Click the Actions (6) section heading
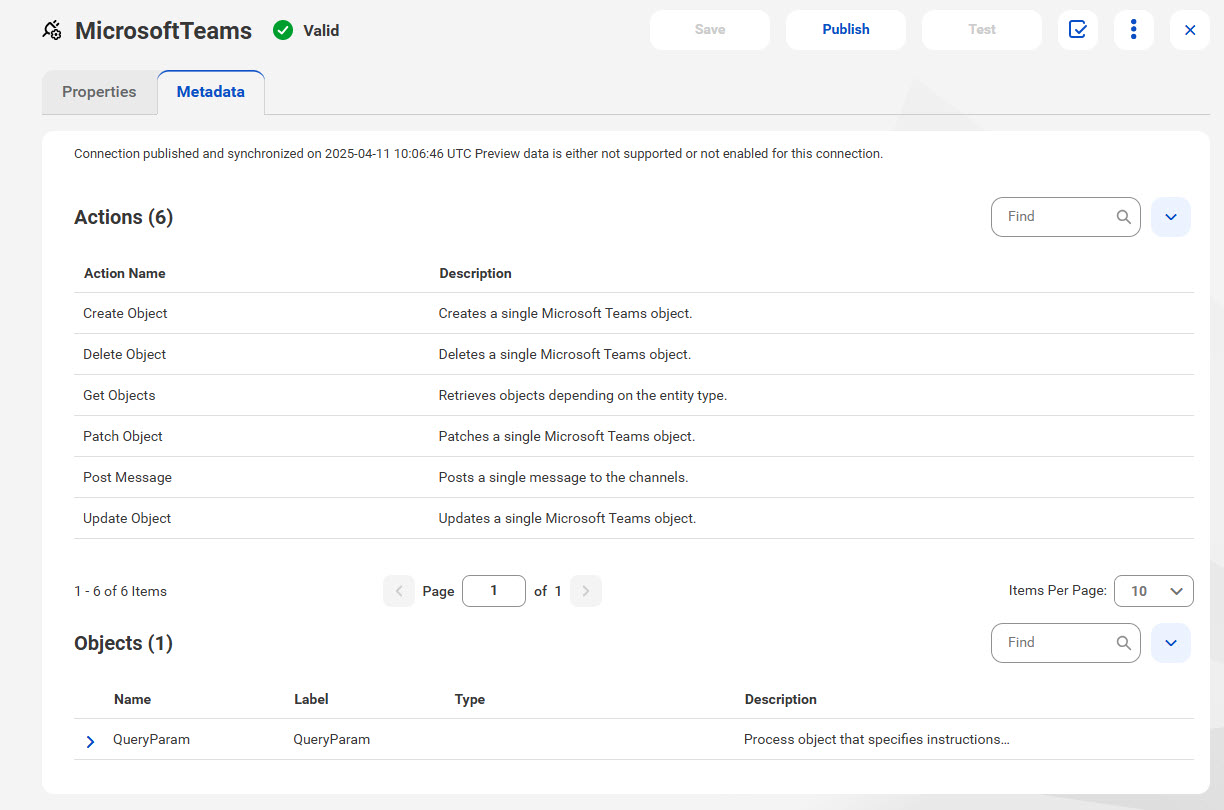1224x810 pixels. 124,217
